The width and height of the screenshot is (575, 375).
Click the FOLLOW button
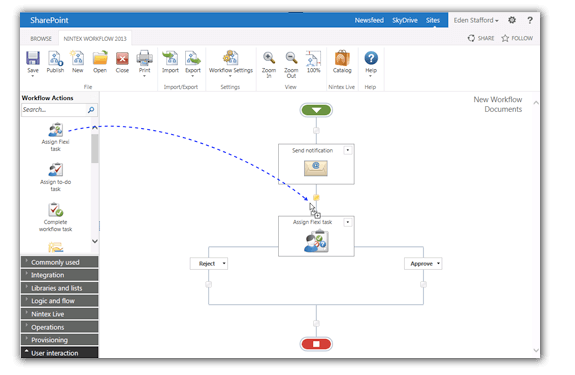(x=517, y=38)
